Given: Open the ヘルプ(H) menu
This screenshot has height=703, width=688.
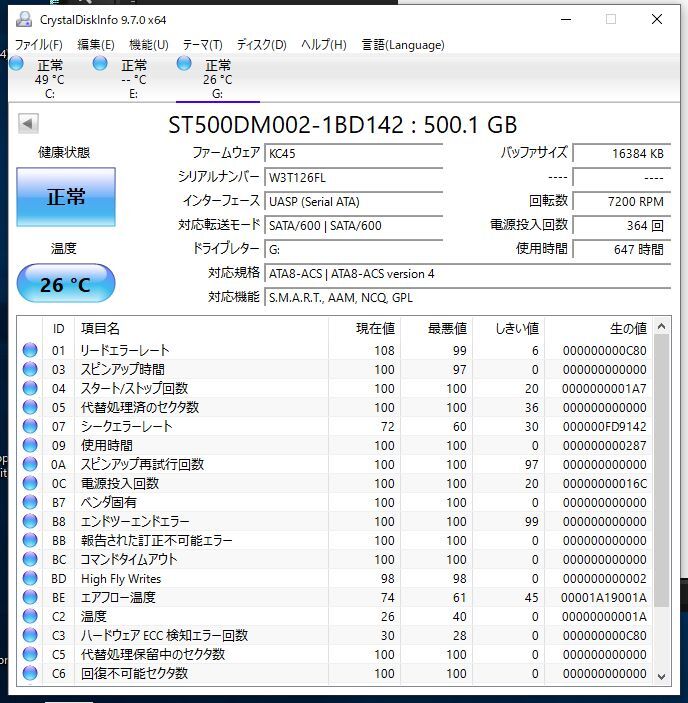Looking at the screenshot, I should click(324, 45).
